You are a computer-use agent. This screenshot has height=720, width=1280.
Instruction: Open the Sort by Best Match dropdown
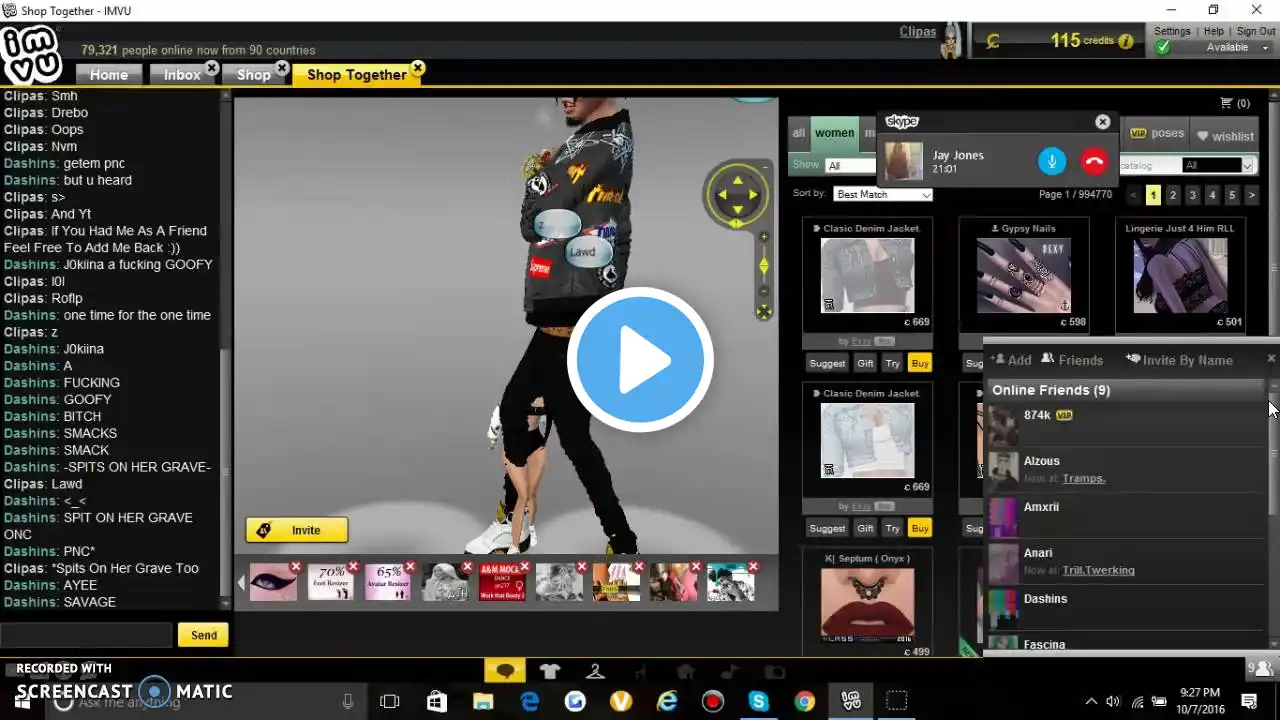pos(882,194)
